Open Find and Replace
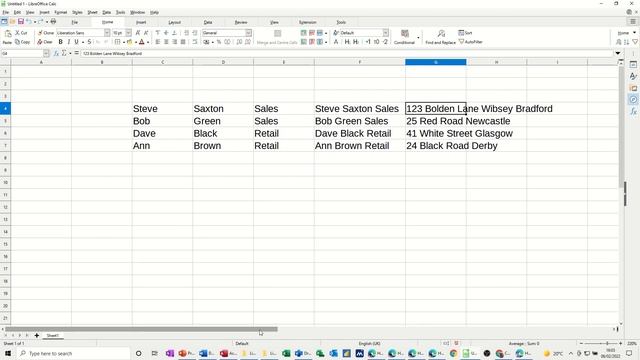This screenshot has width=640, height=360. (x=440, y=37)
